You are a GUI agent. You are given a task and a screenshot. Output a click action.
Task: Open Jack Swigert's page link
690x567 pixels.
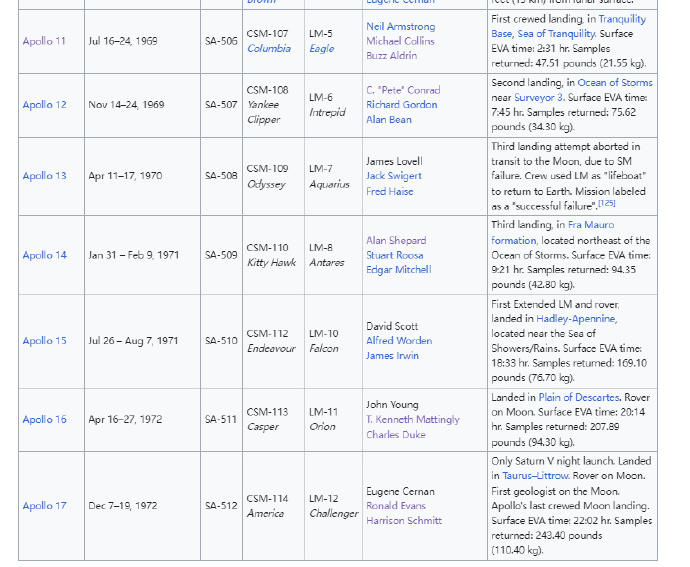pos(393,176)
